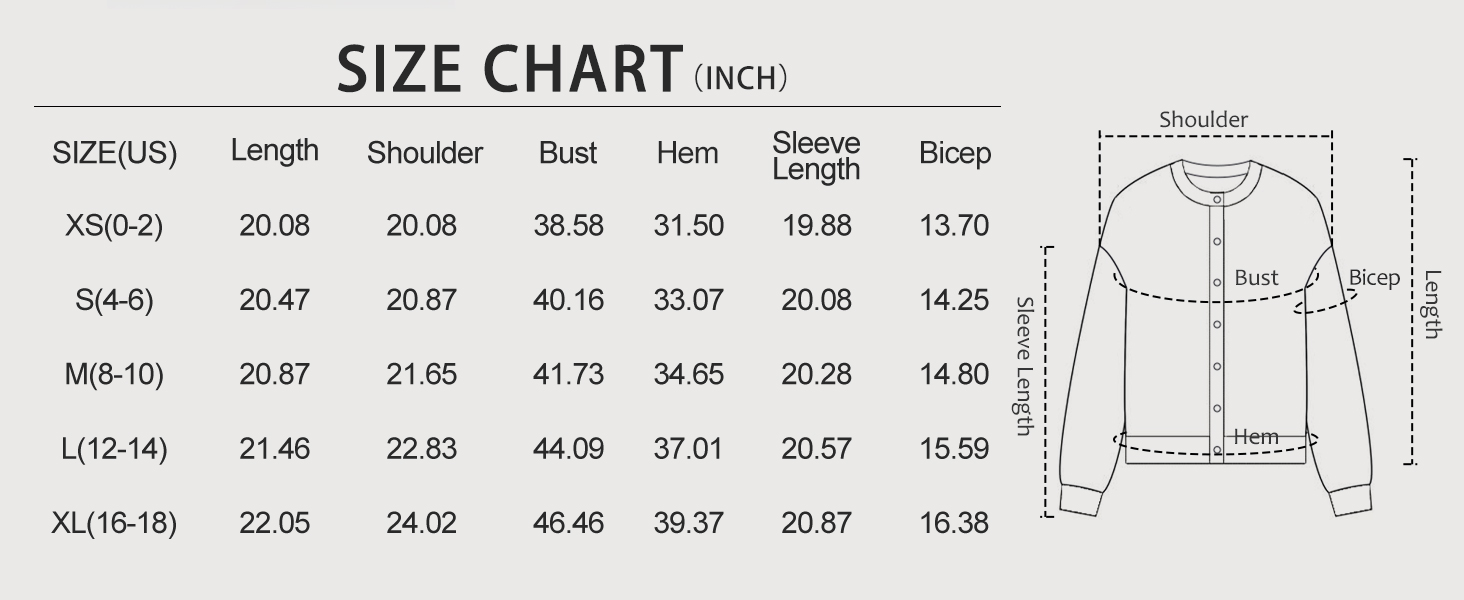The height and width of the screenshot is (600, 1464).
Task: Click the Bust column header
Action: (x=568, y=153)
